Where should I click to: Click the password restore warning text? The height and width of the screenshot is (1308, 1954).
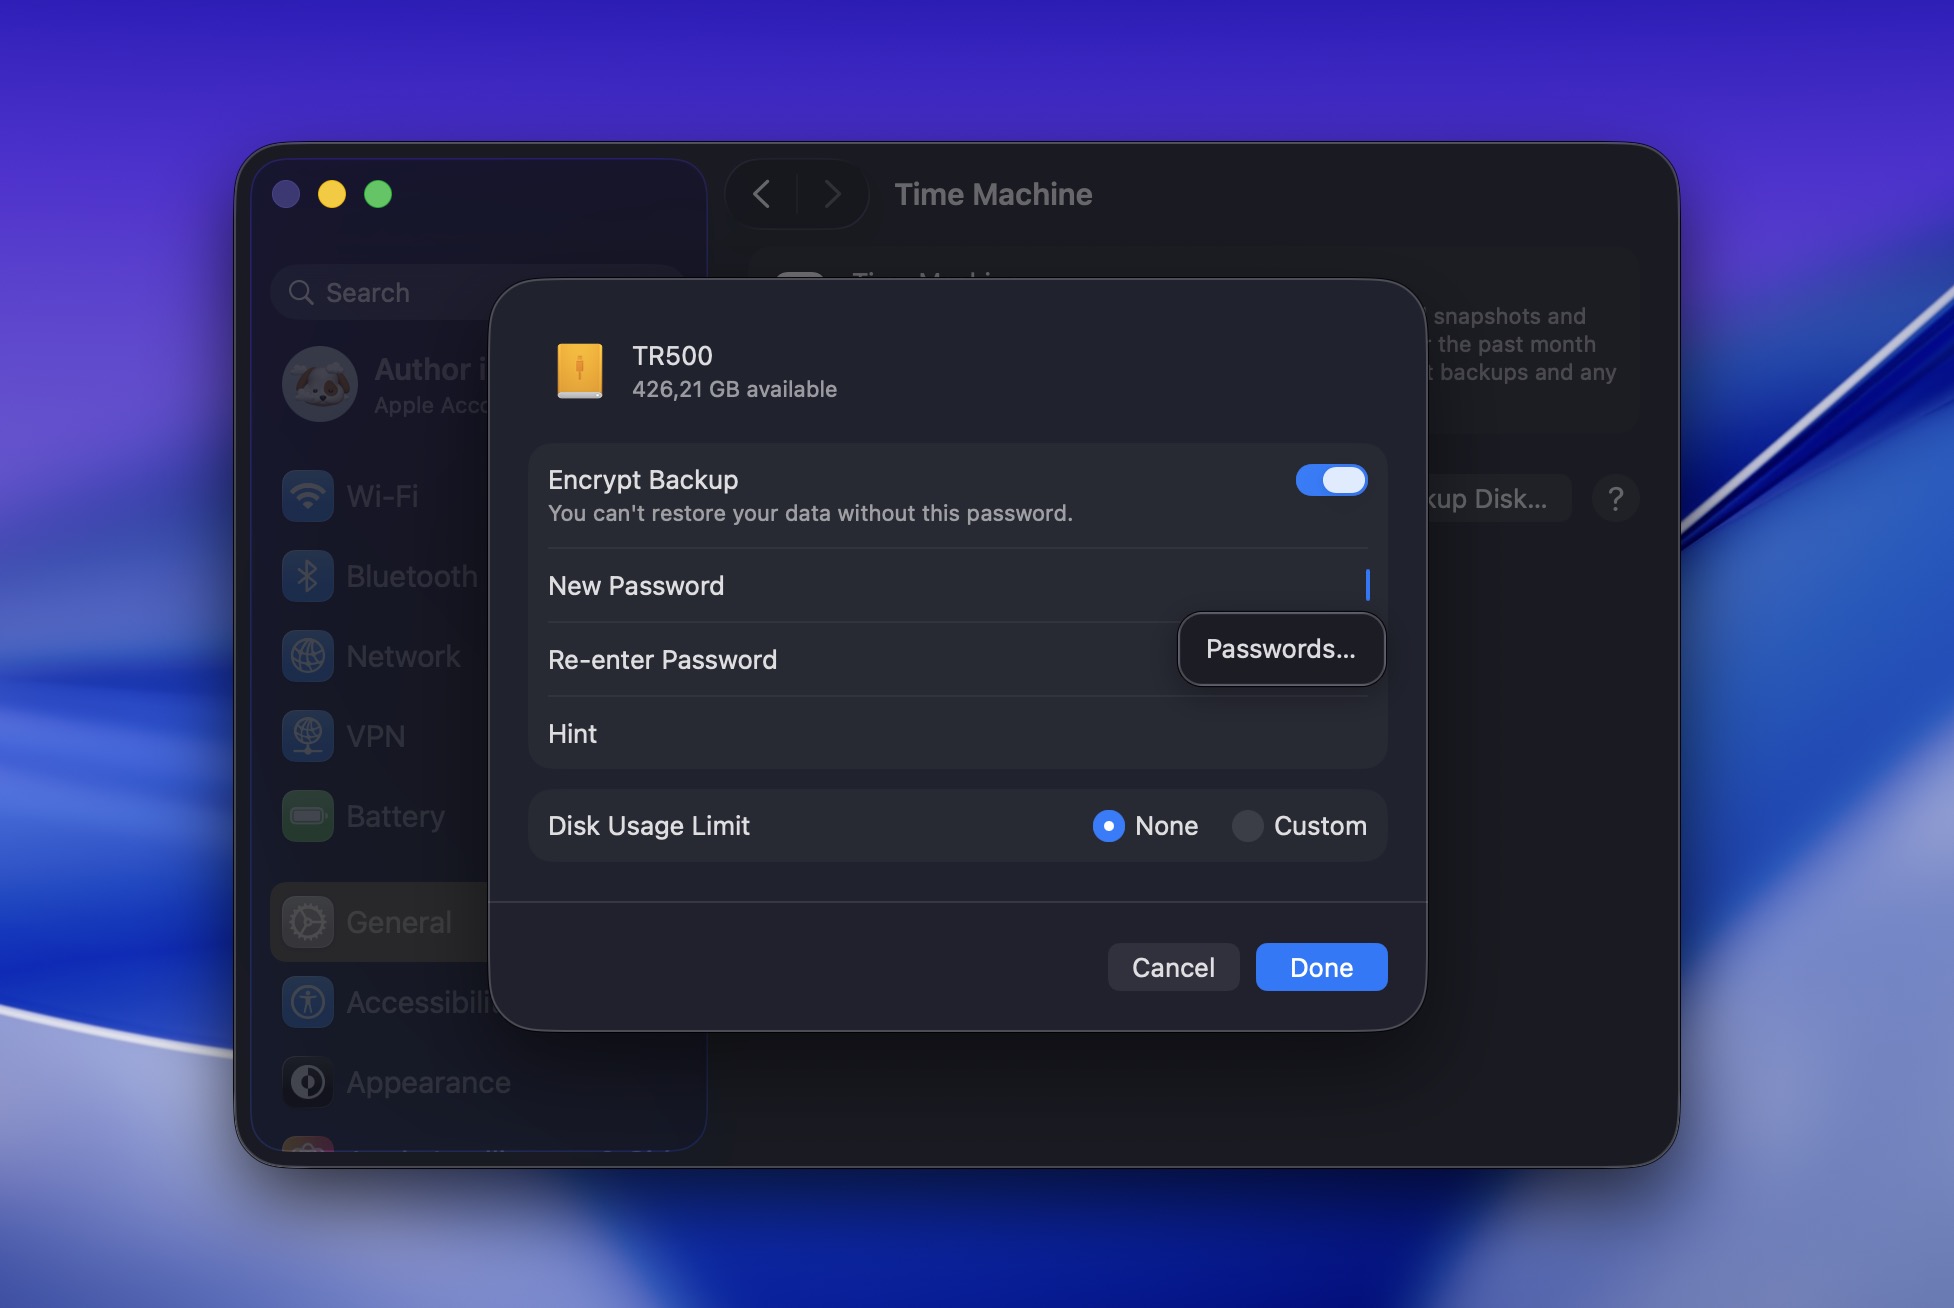810,513
